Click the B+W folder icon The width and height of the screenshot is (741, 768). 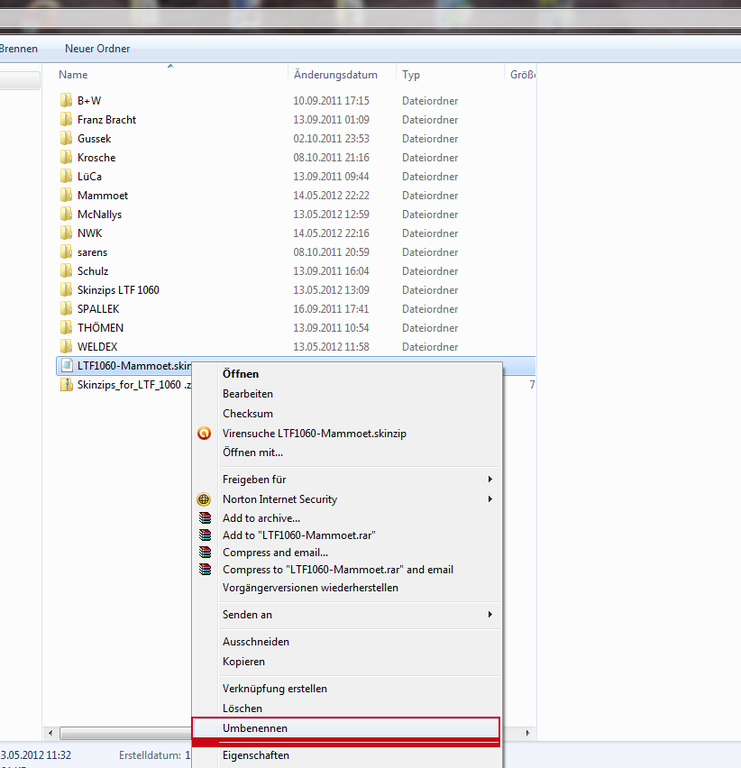[x=66, y=100]
